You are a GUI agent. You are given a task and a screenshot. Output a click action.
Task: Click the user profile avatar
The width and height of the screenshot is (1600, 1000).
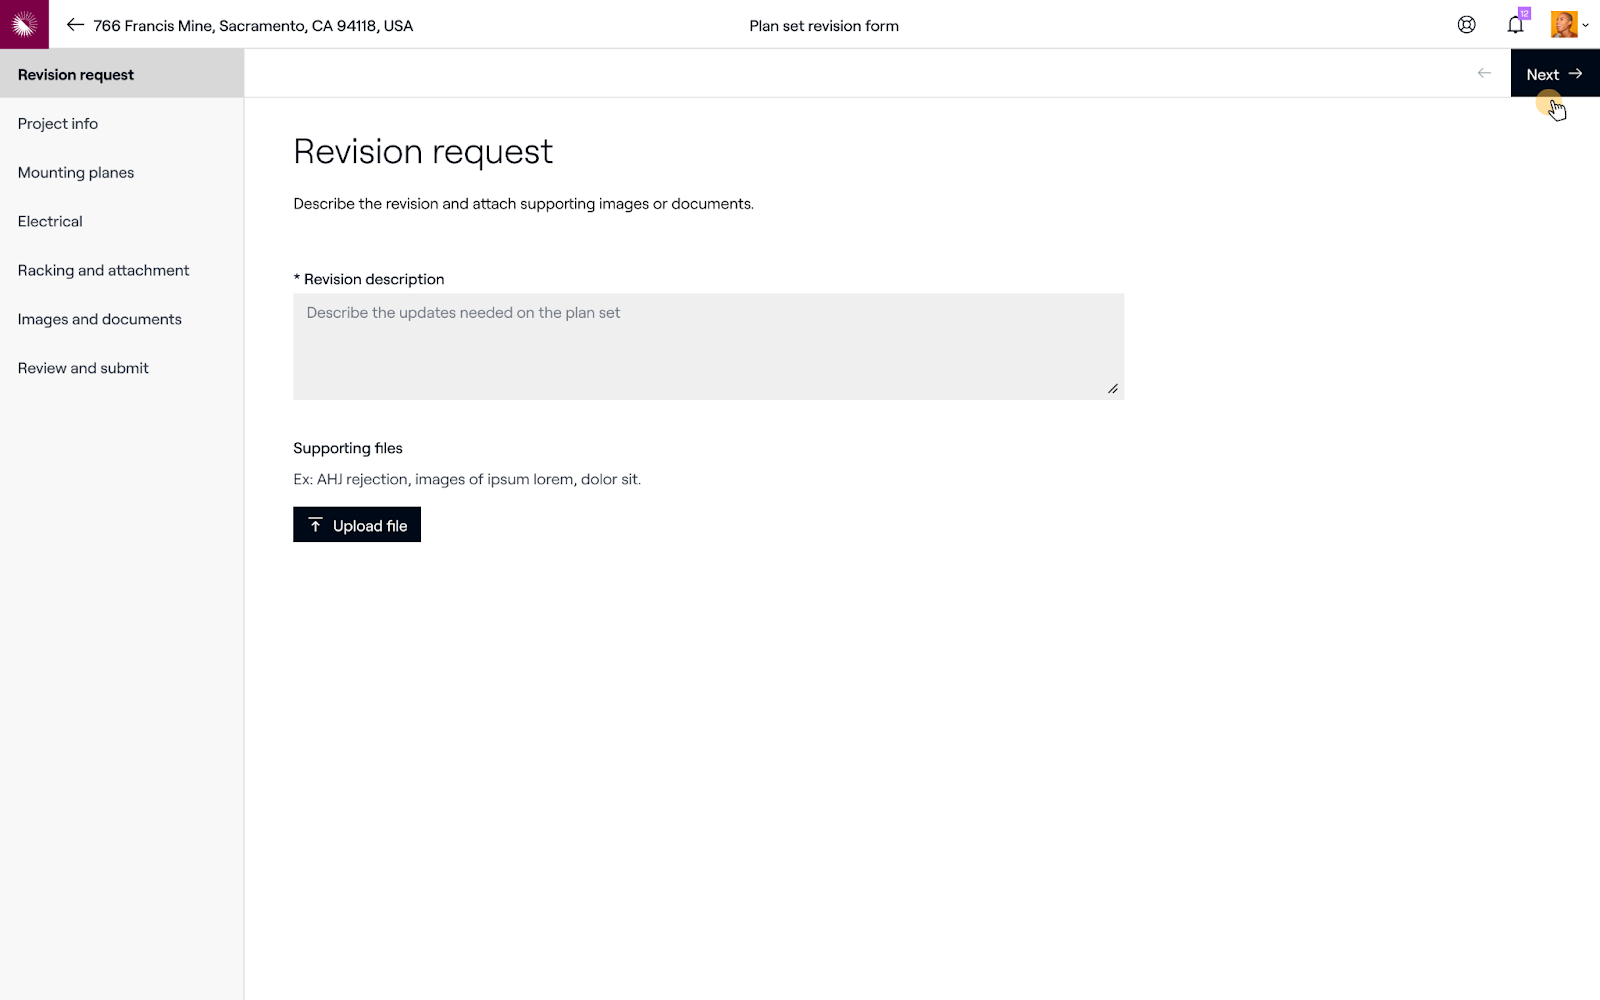(x=1563, y=25)
